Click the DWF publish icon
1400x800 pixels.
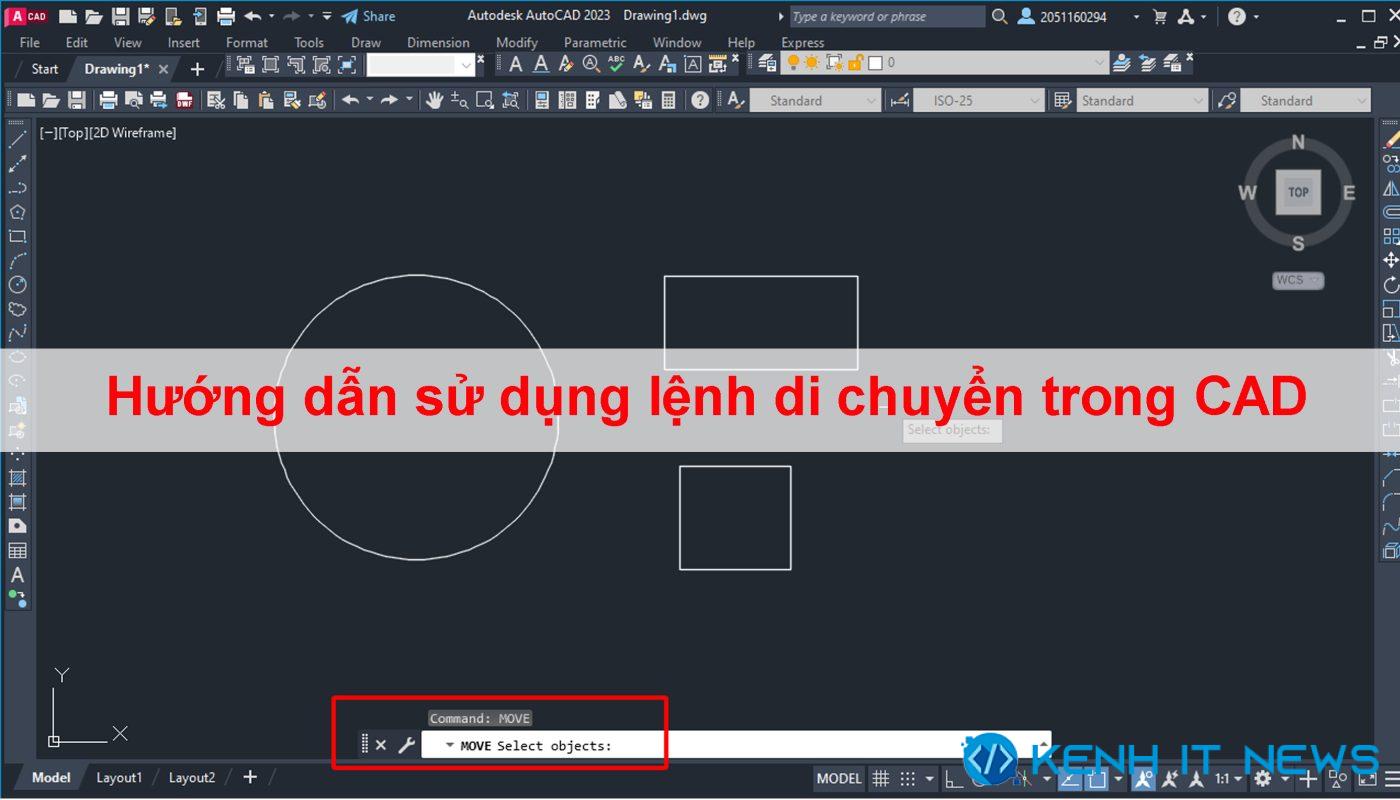click(184, 100)
